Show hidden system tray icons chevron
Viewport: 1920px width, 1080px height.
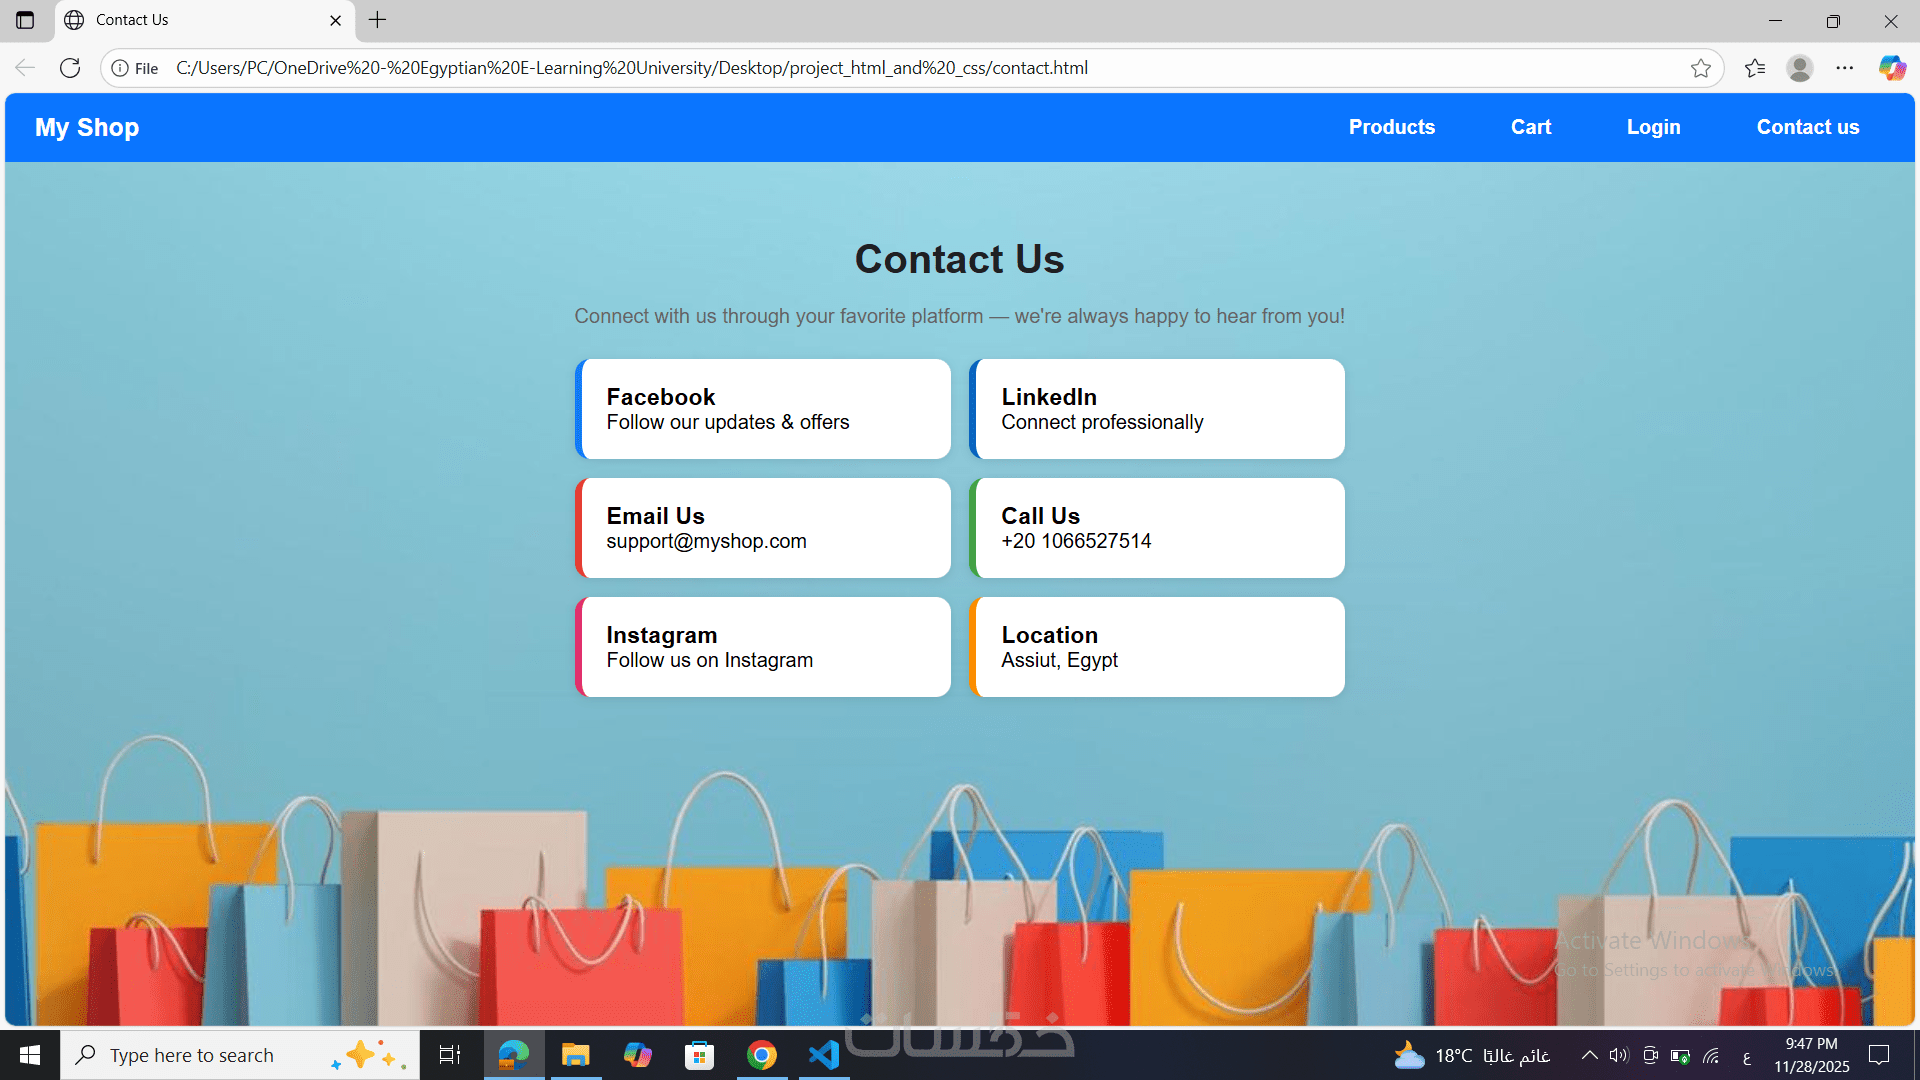point(1589,1055)
